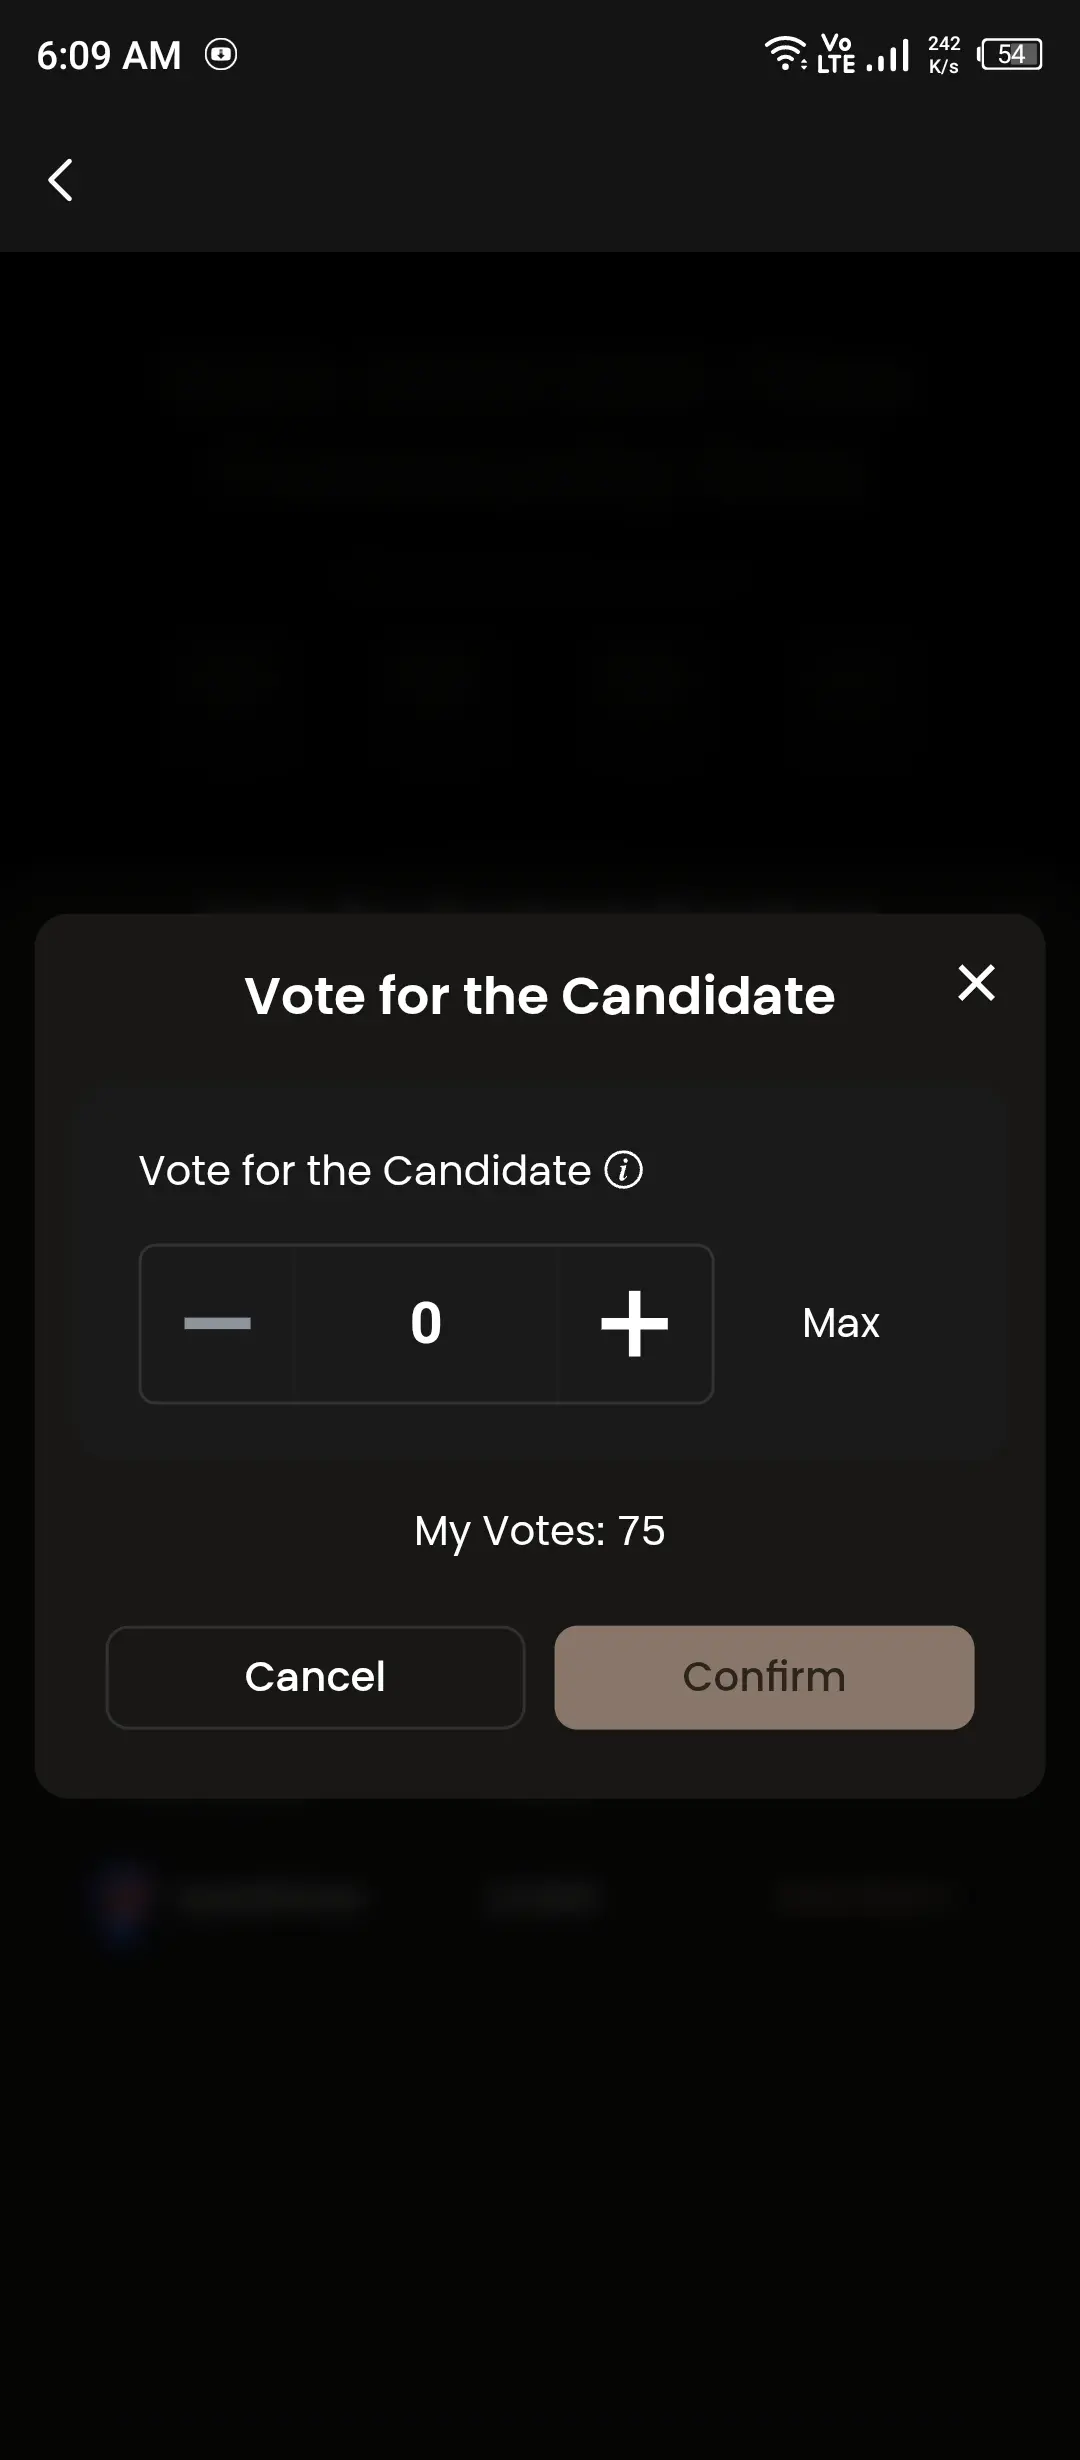Close the Vote for the Candidate dialog
The height and width of the screenshot is (2460, 1080).
pyautogui.click(x=976, y=982)
